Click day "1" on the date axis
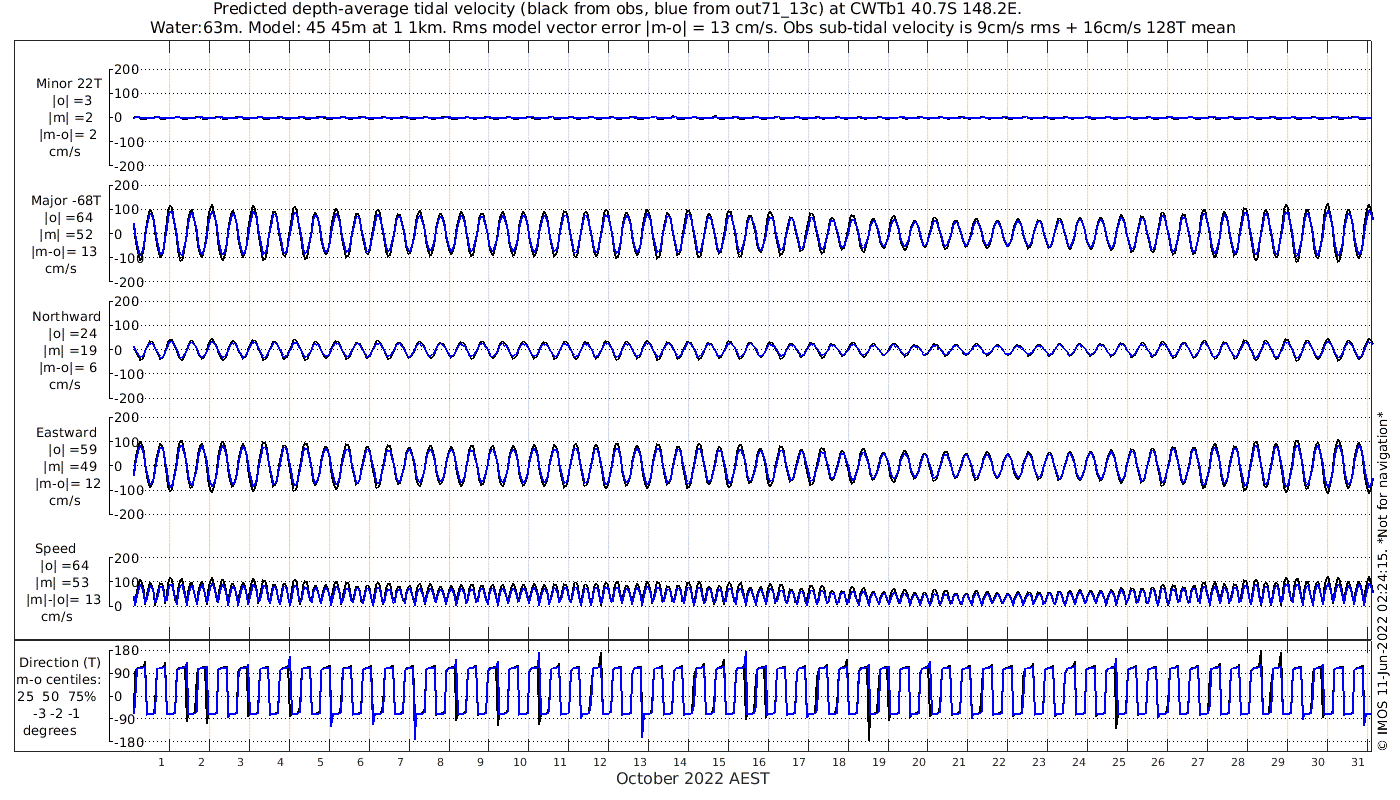Screen dimensions: 1400x800 pyautogui.click(x=161, y=762)
